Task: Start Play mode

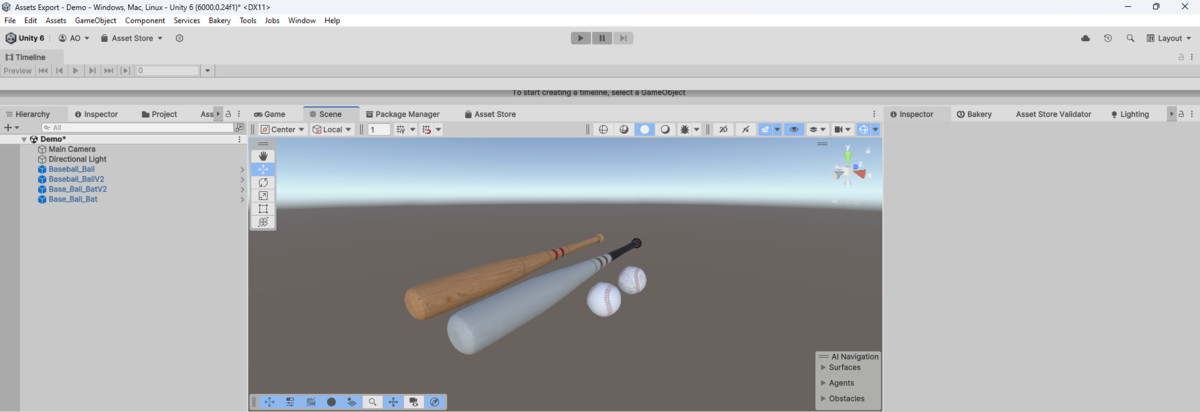Action: [580, 38]
